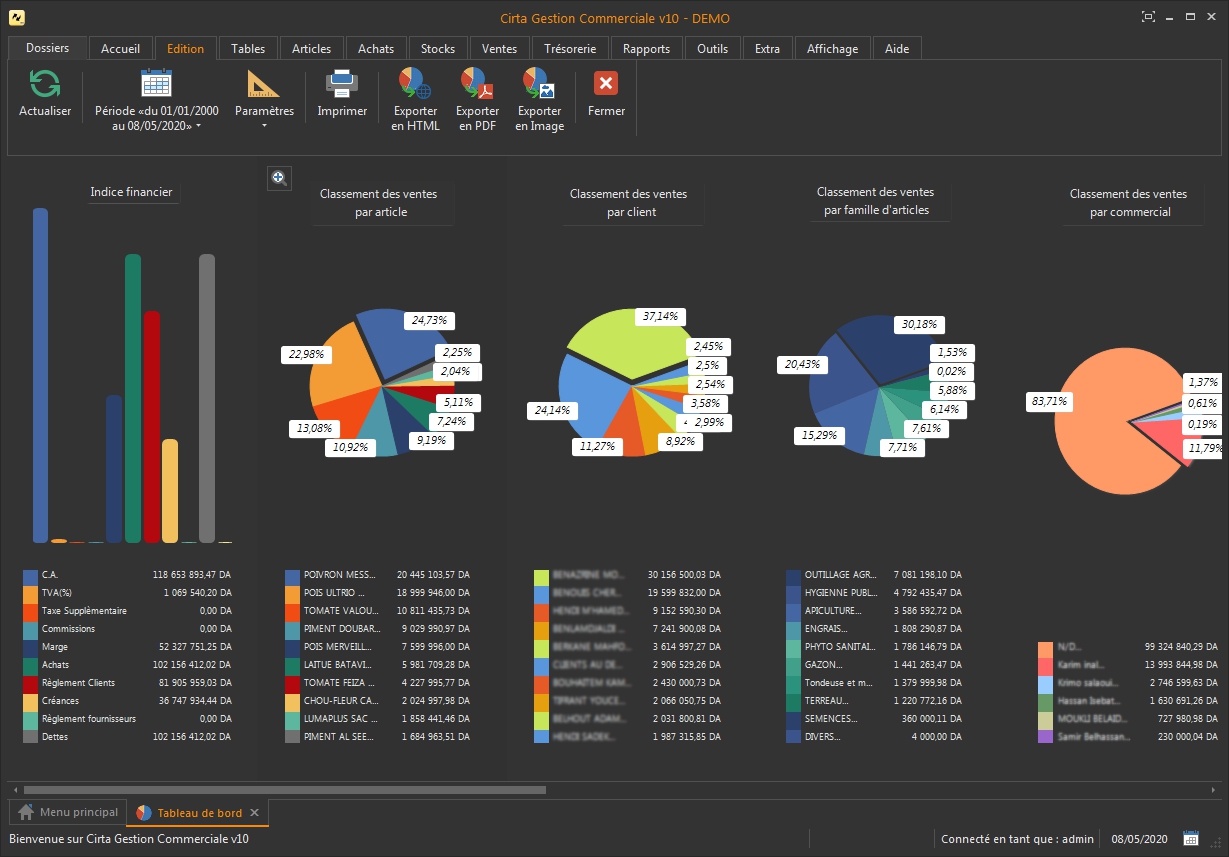Click the "37,14%" pie label

pos(660,316)
